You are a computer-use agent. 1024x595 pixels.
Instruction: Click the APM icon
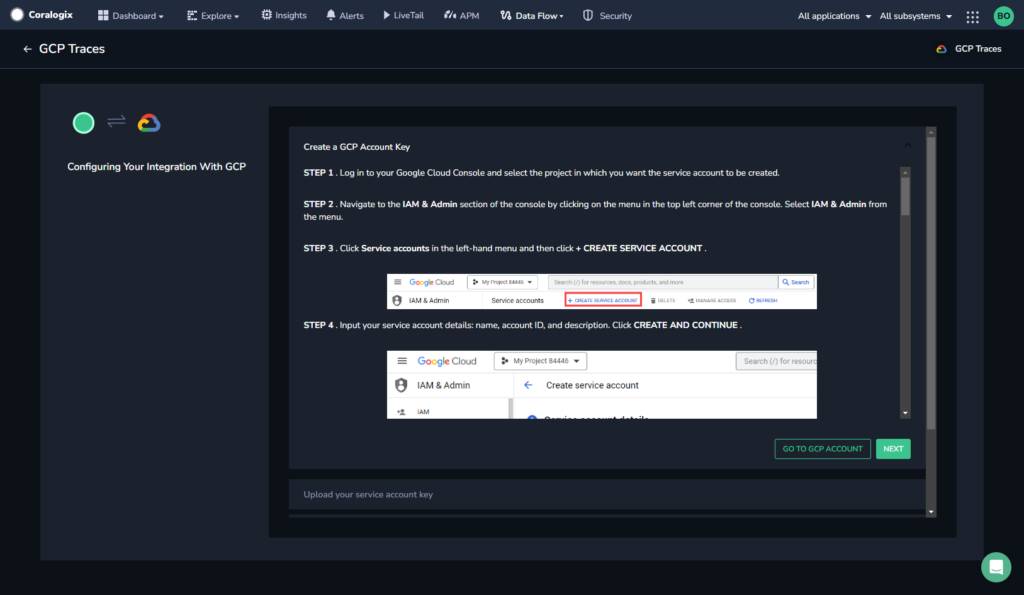coord(450,15)
